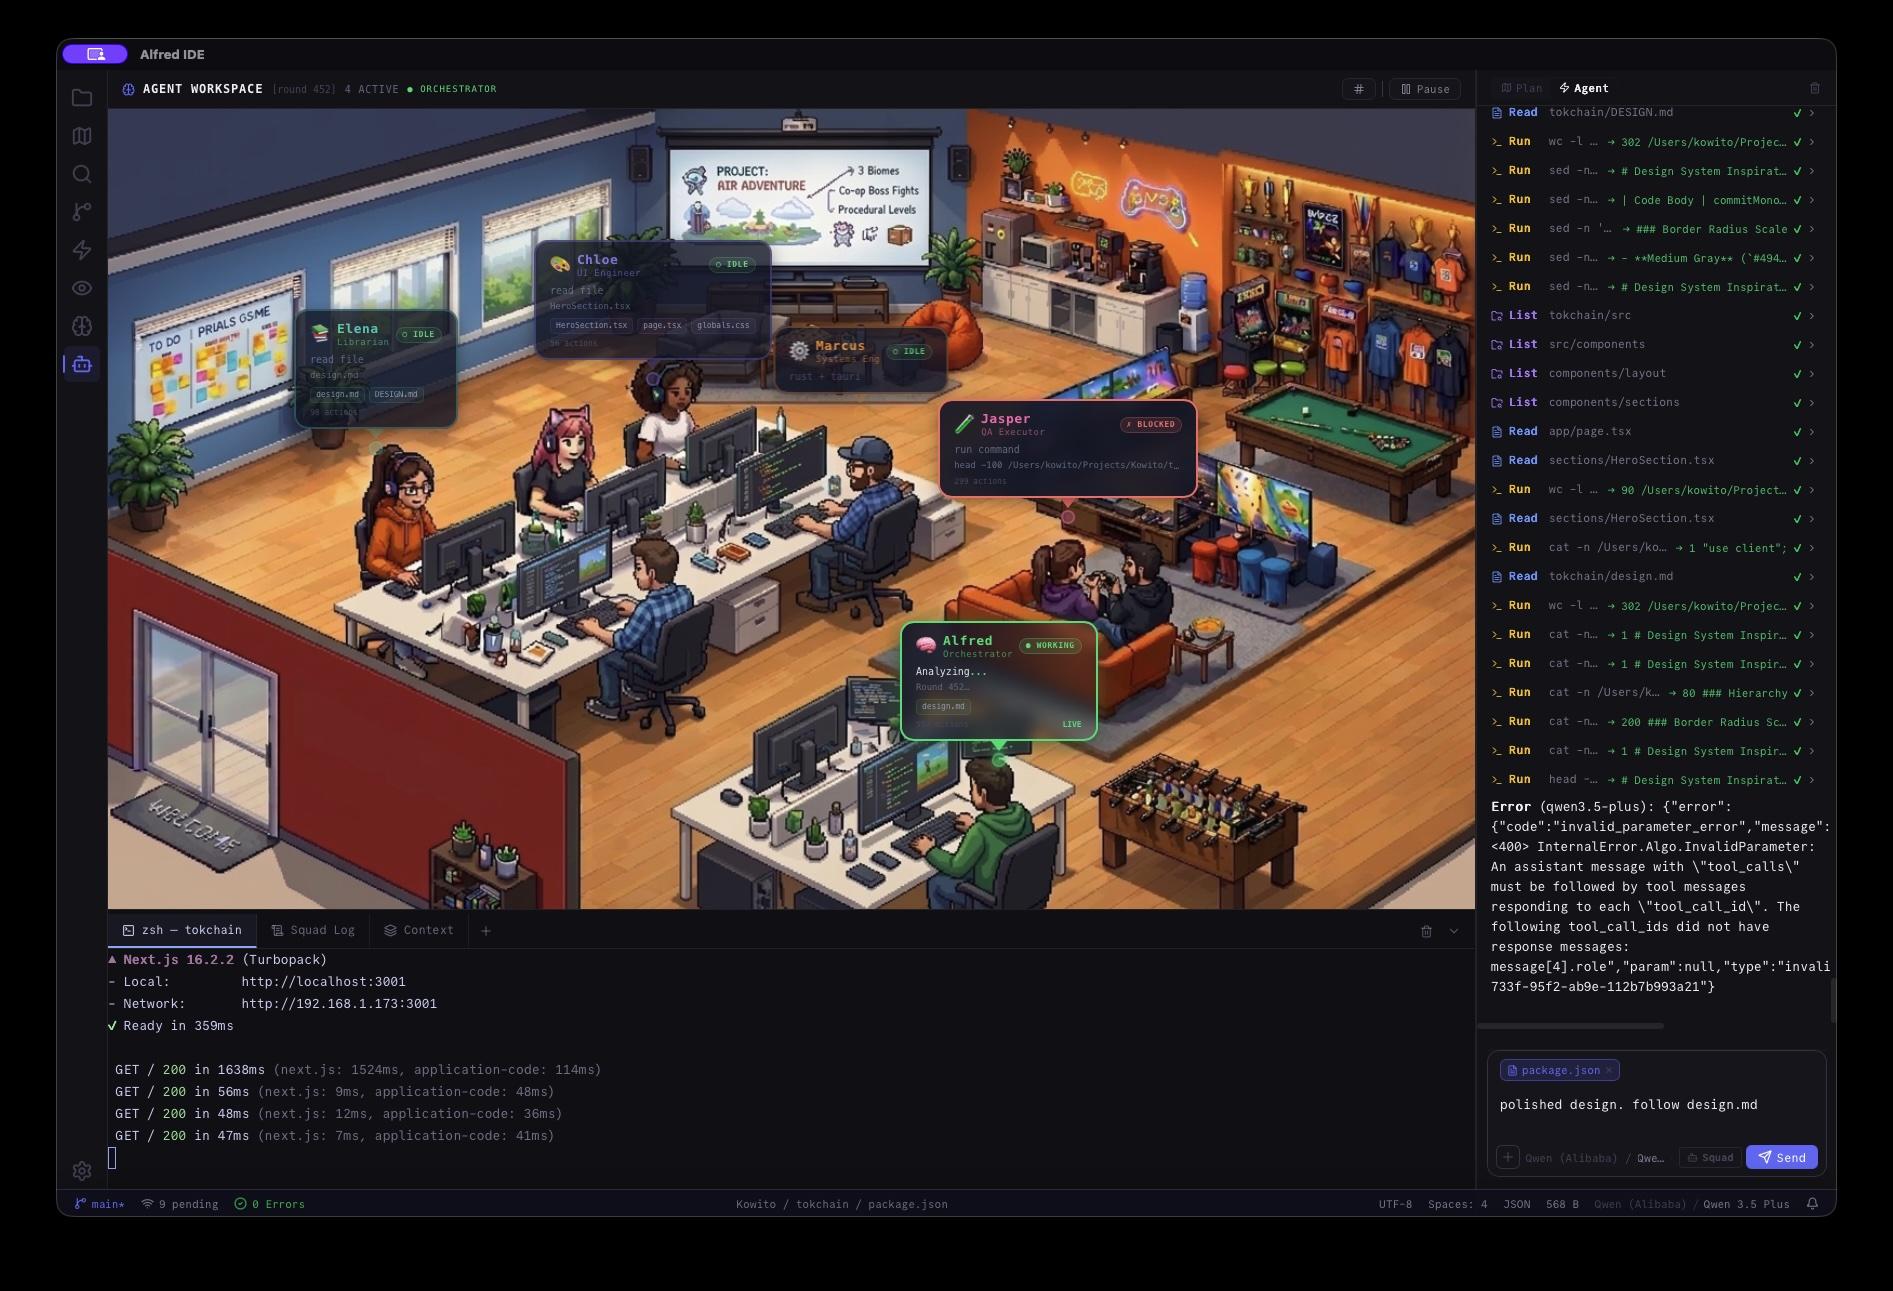Click the map icon in sidebar
This screenshot has width=1893, height=1291.
(82, 136)
